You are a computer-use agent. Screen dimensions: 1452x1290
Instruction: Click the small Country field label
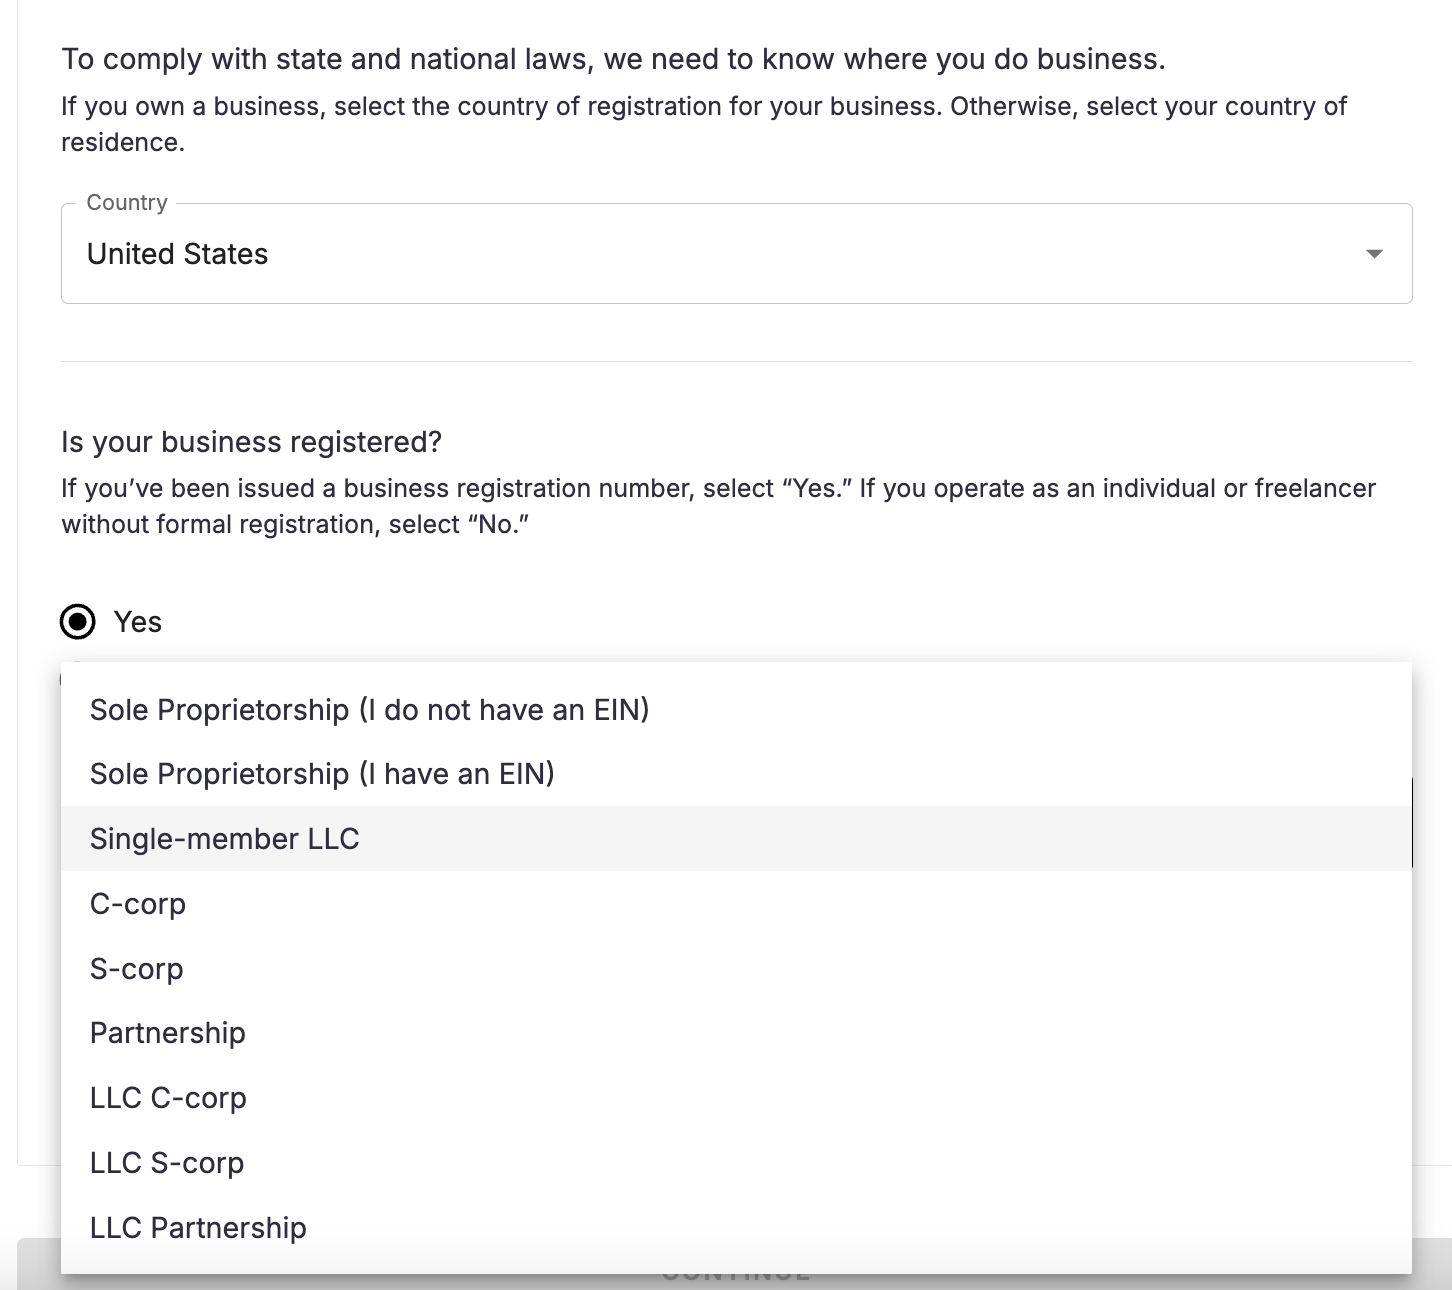(127, 202)
